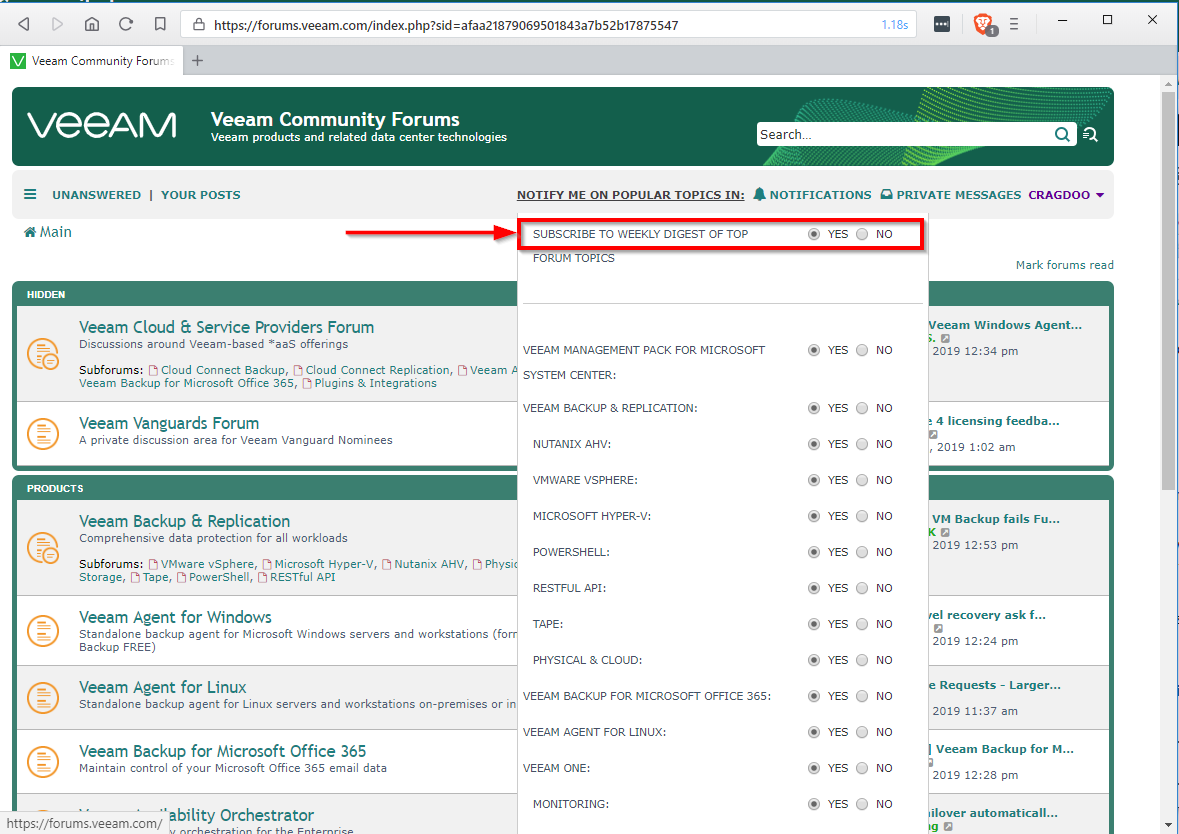Screen dimensions: 1179x834
Task: Select NO for Monitoring notifications
Action: pyautogui.click(x=862, y=805)
